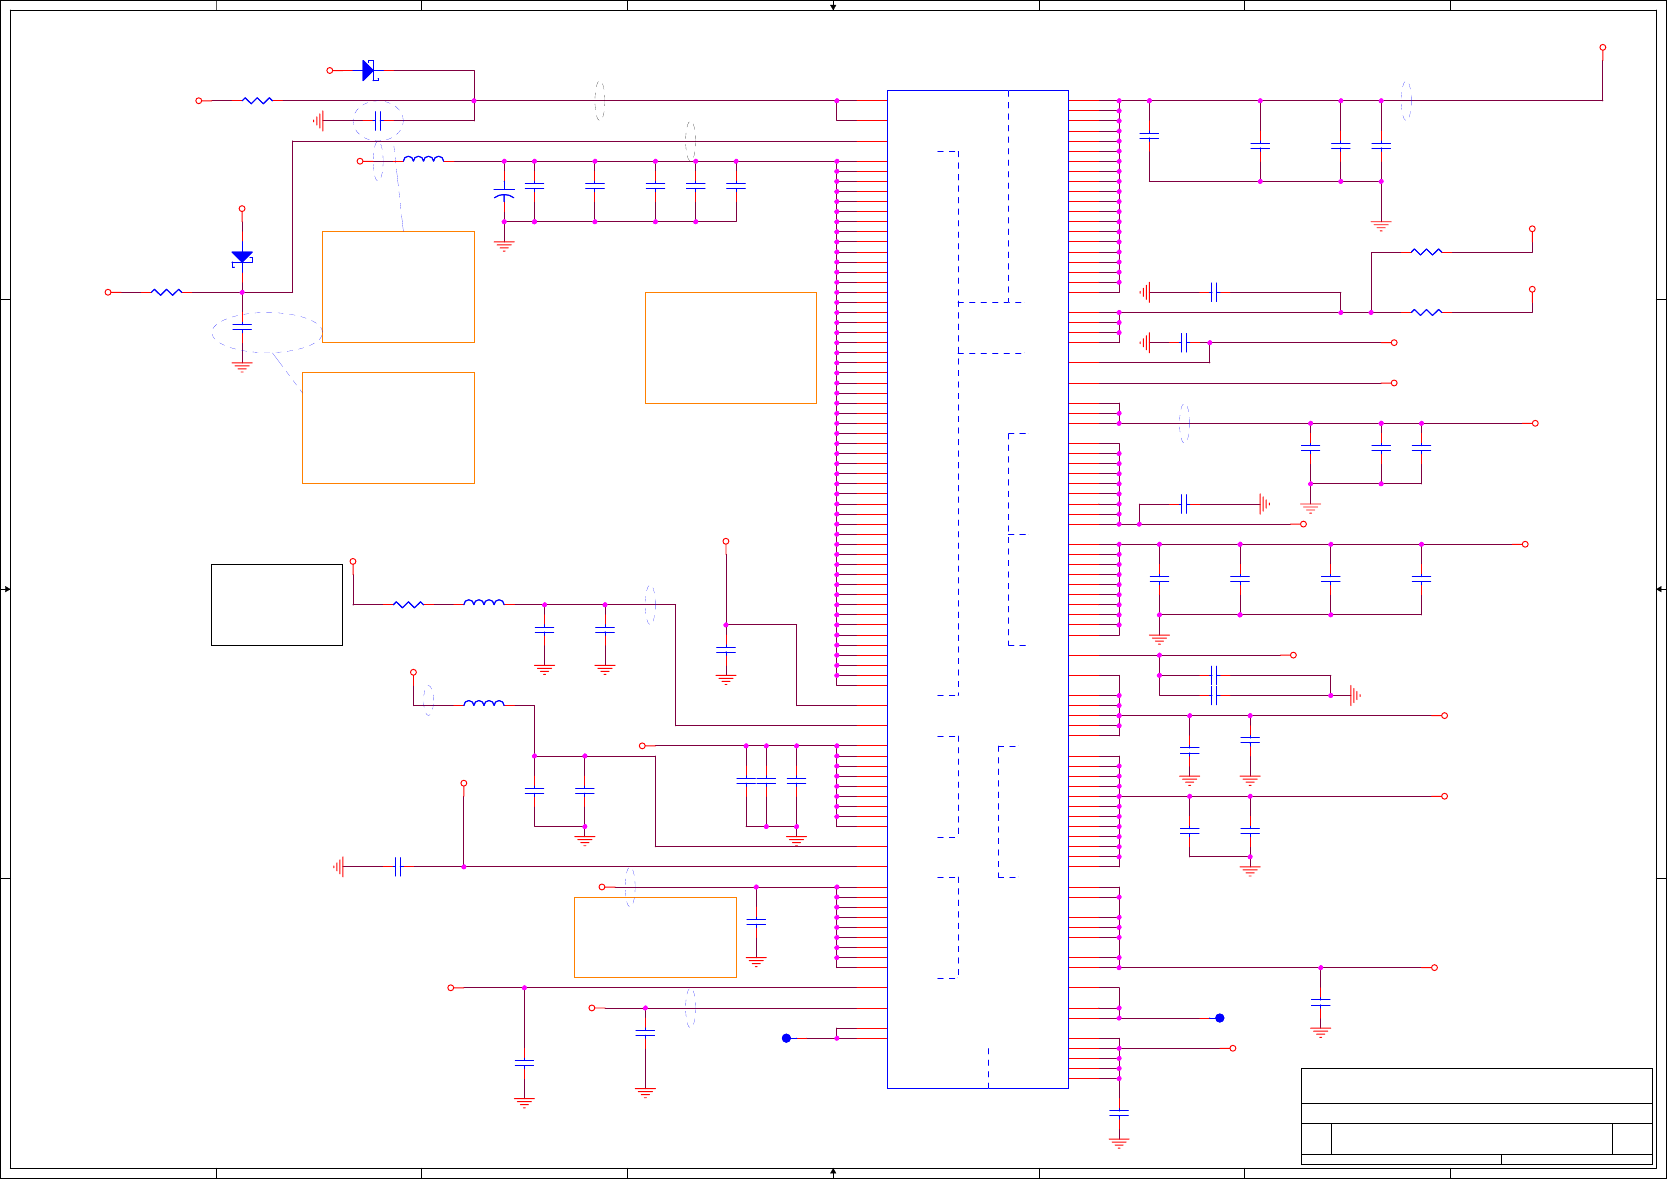The height and width of the screenshot is (1179, 1667).
Task: Select the ground symbol under the polarized capacitor
Action: pos(504,244)
